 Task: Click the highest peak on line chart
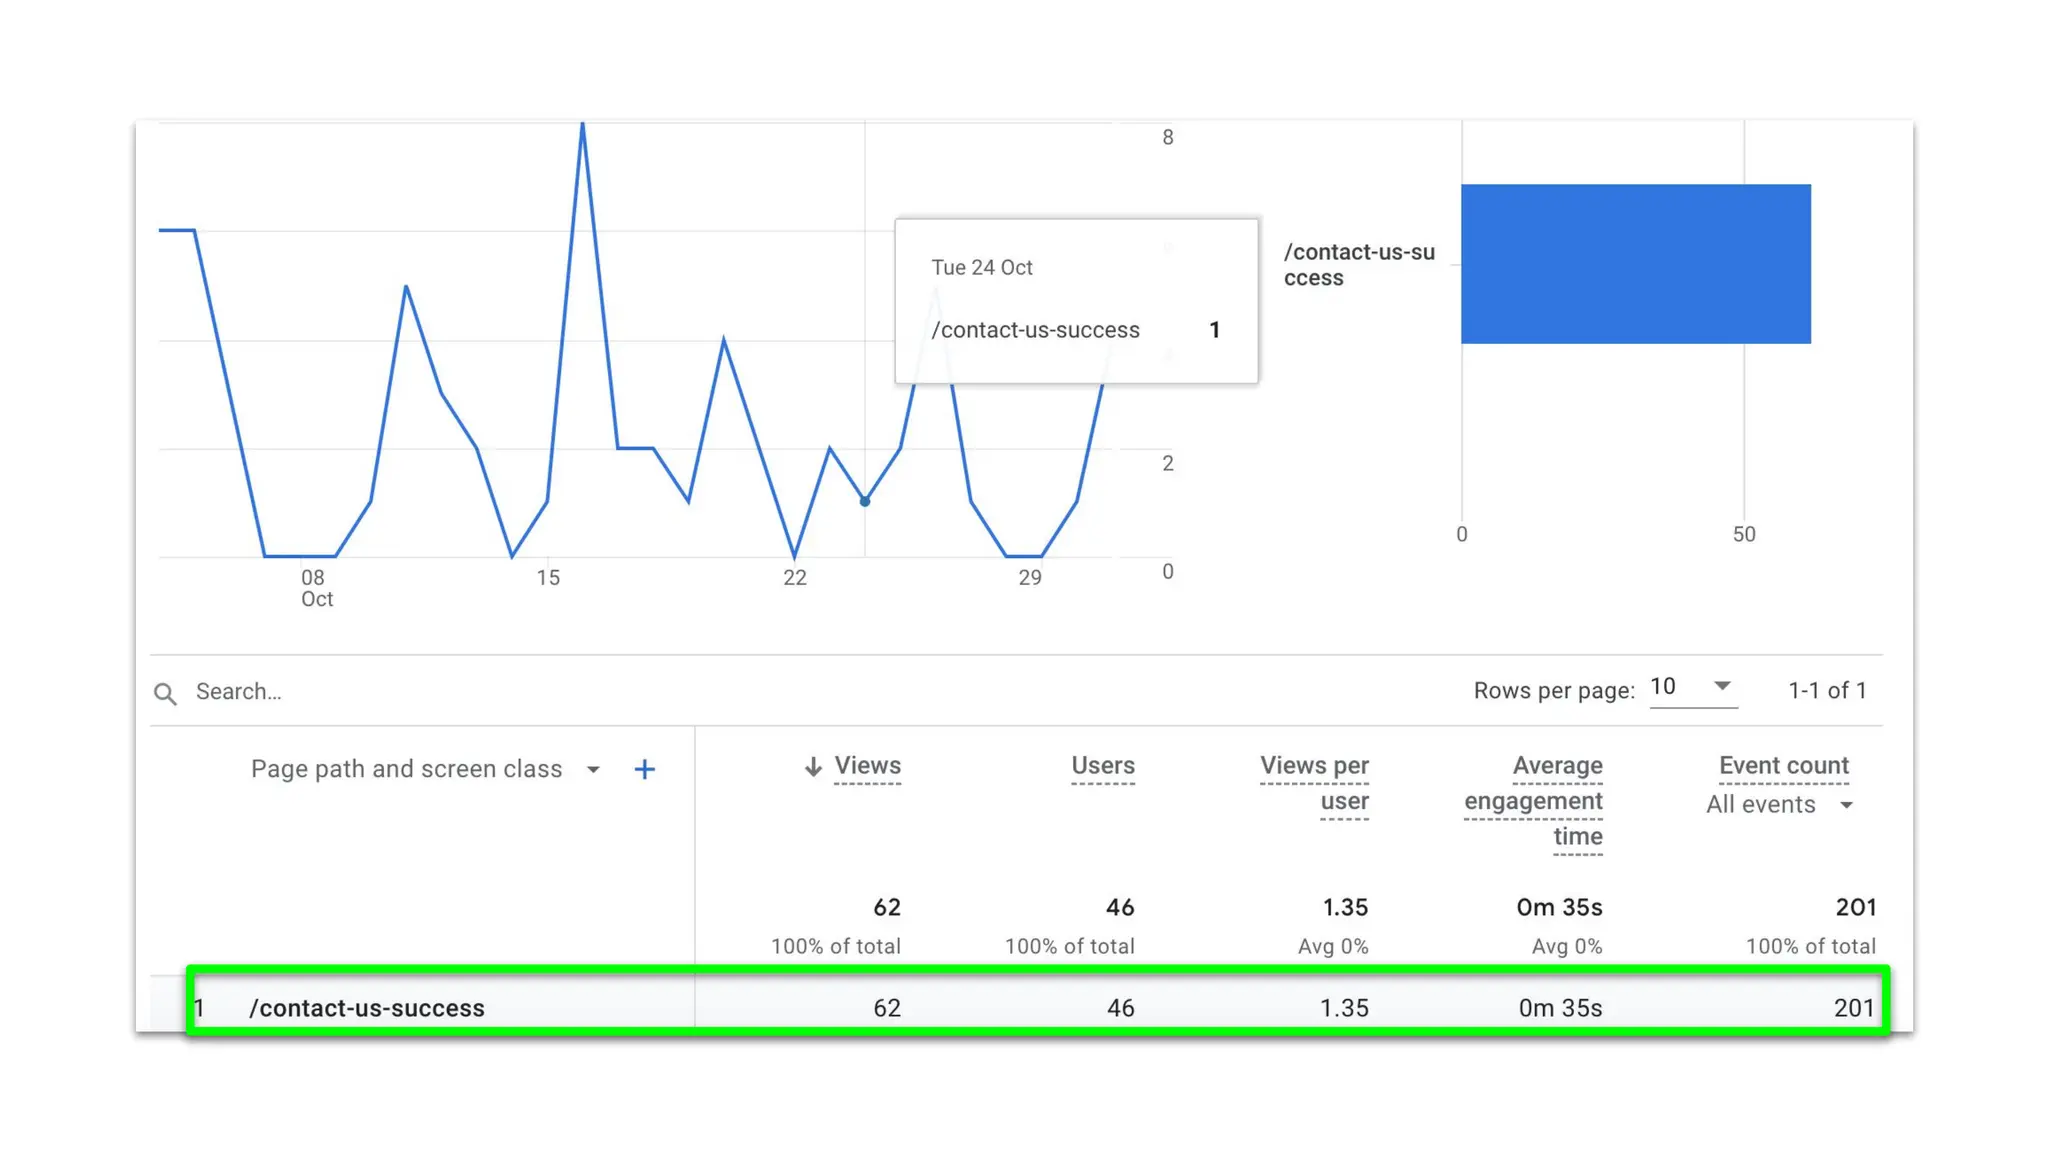click(583, 126)
